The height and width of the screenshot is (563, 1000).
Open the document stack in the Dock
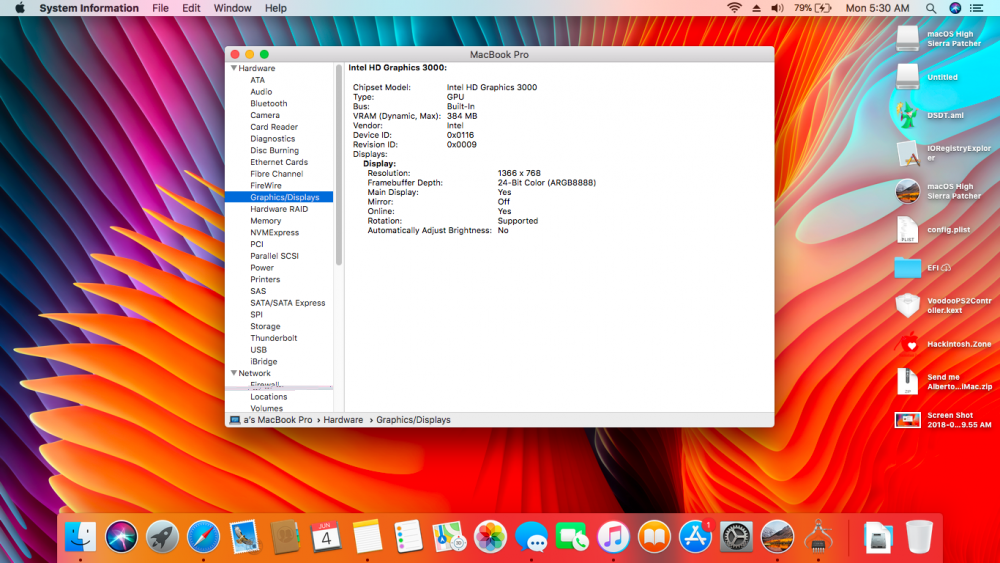(x=878, y=536)
